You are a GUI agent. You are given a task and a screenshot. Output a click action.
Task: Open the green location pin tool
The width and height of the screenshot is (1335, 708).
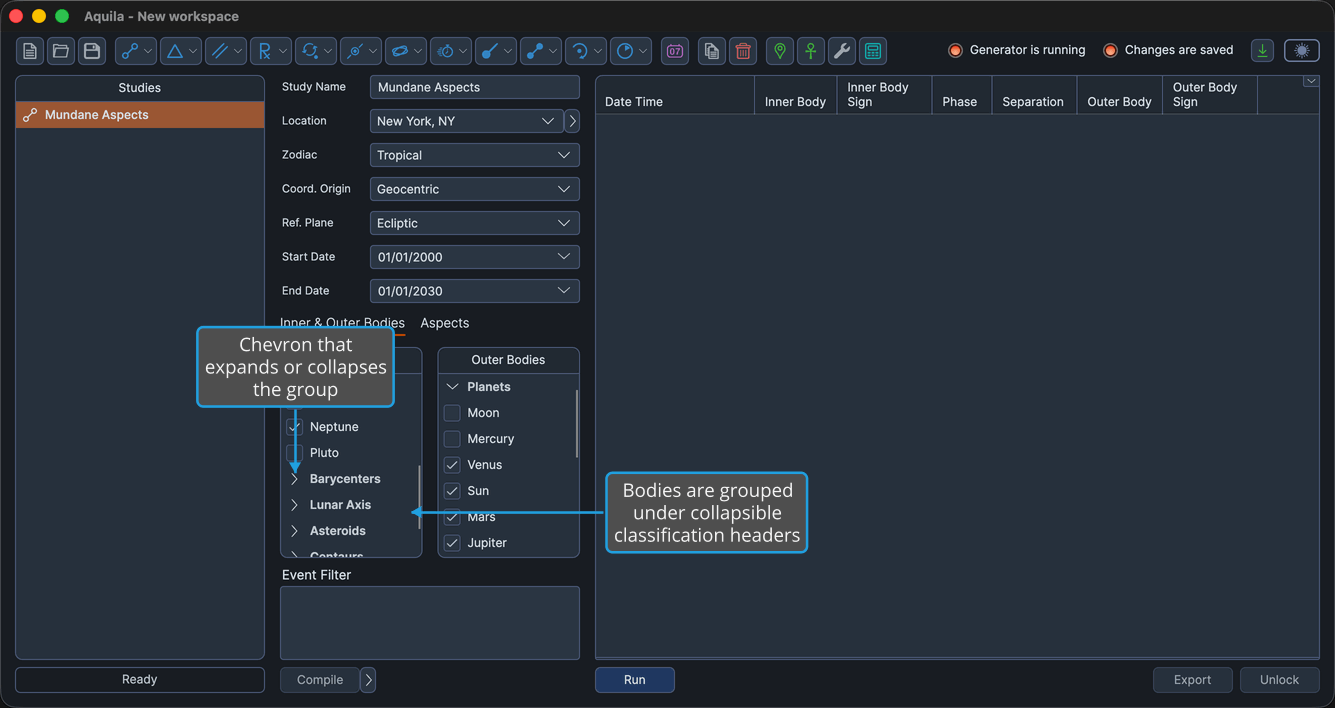pyautogui.click(x=780, y=51)
